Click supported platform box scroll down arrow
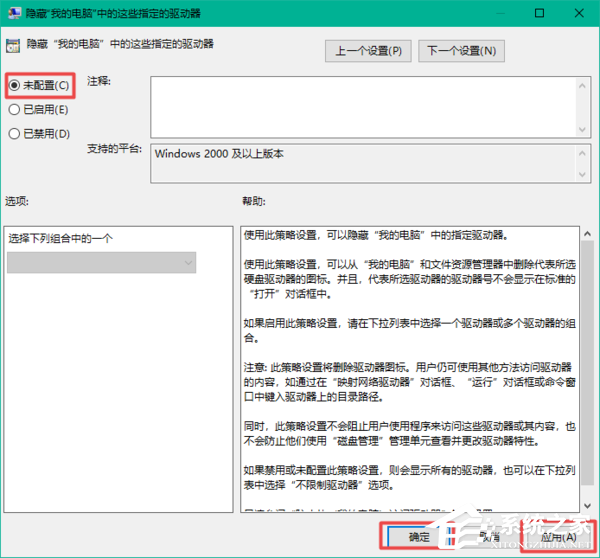The height and width of the screenshot is (558, 600). click(x=581, y=176)
